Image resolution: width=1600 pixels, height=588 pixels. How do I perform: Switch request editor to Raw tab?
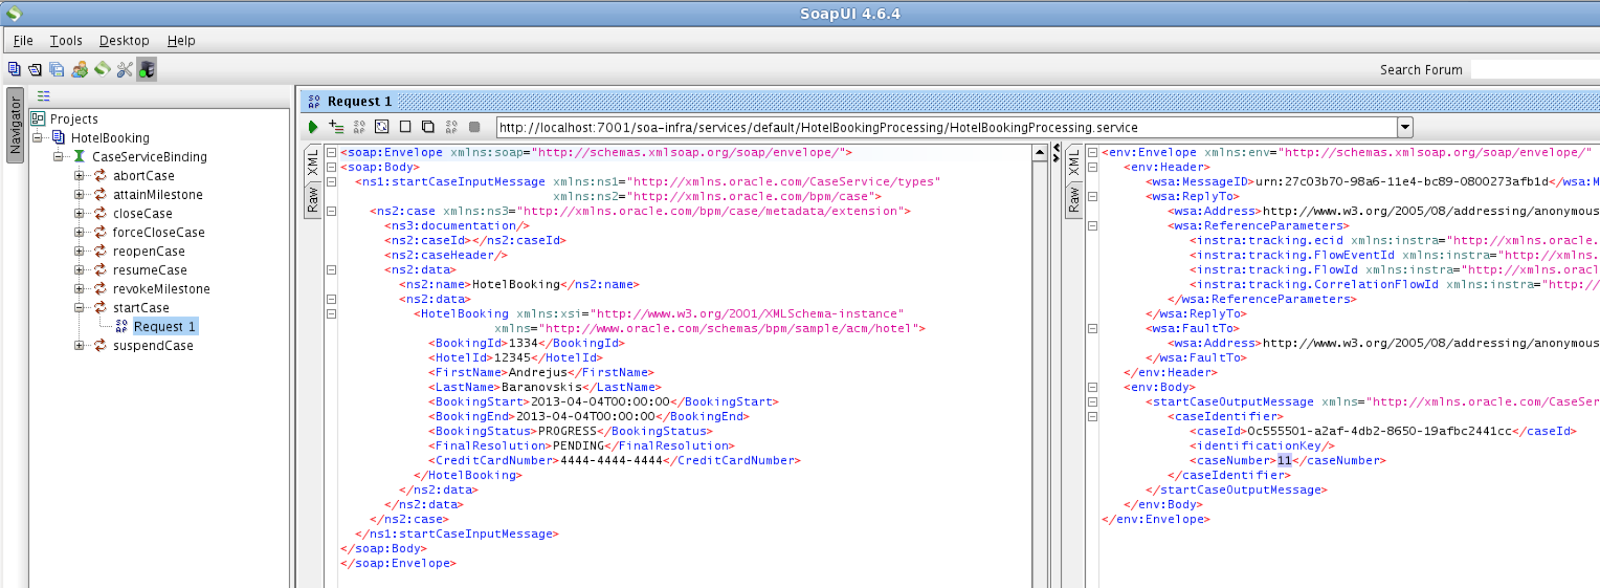point(313,199)
